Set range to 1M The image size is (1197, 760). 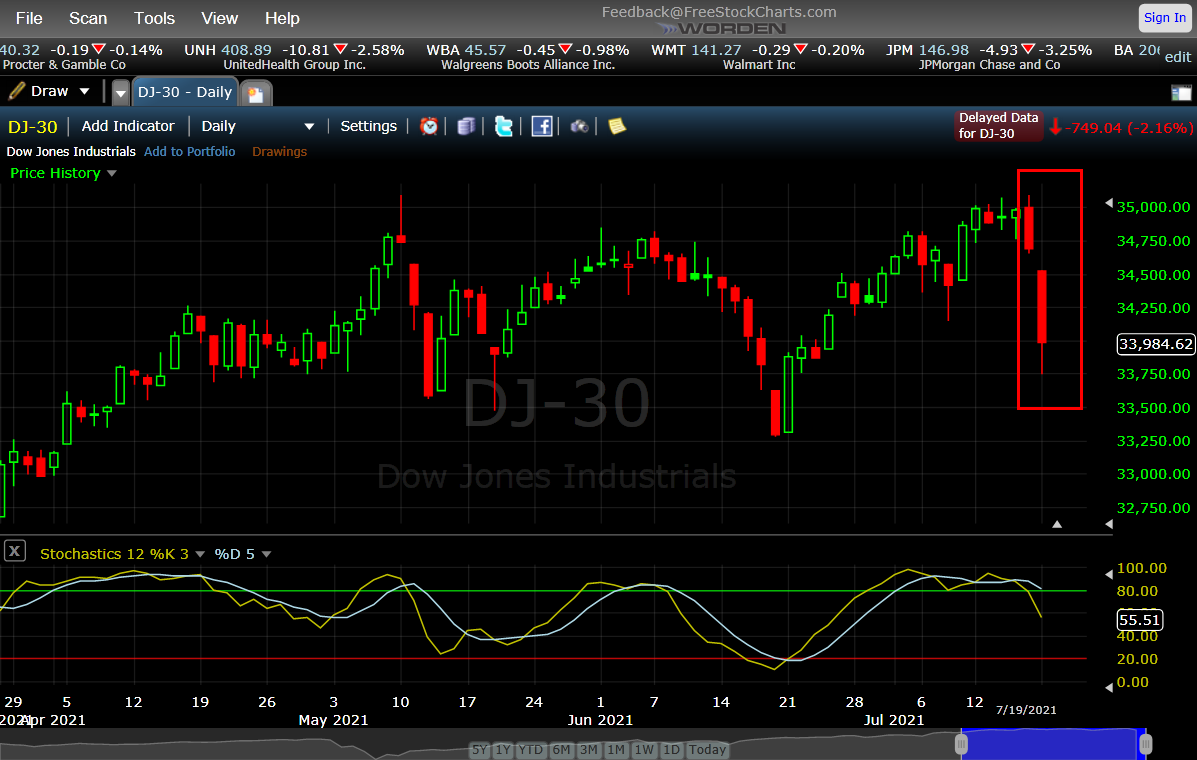tap(616, 749)
